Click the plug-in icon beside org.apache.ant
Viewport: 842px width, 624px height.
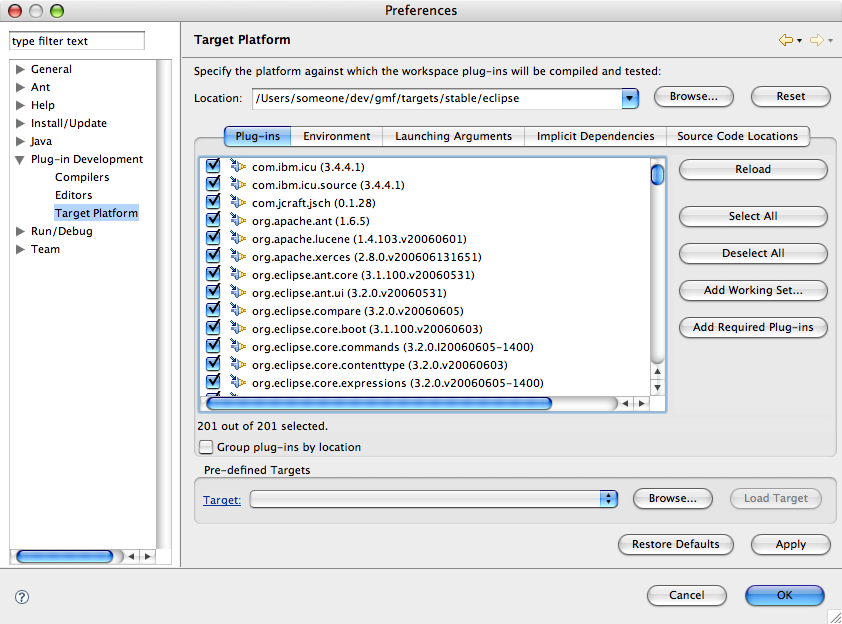click(238, 220)
